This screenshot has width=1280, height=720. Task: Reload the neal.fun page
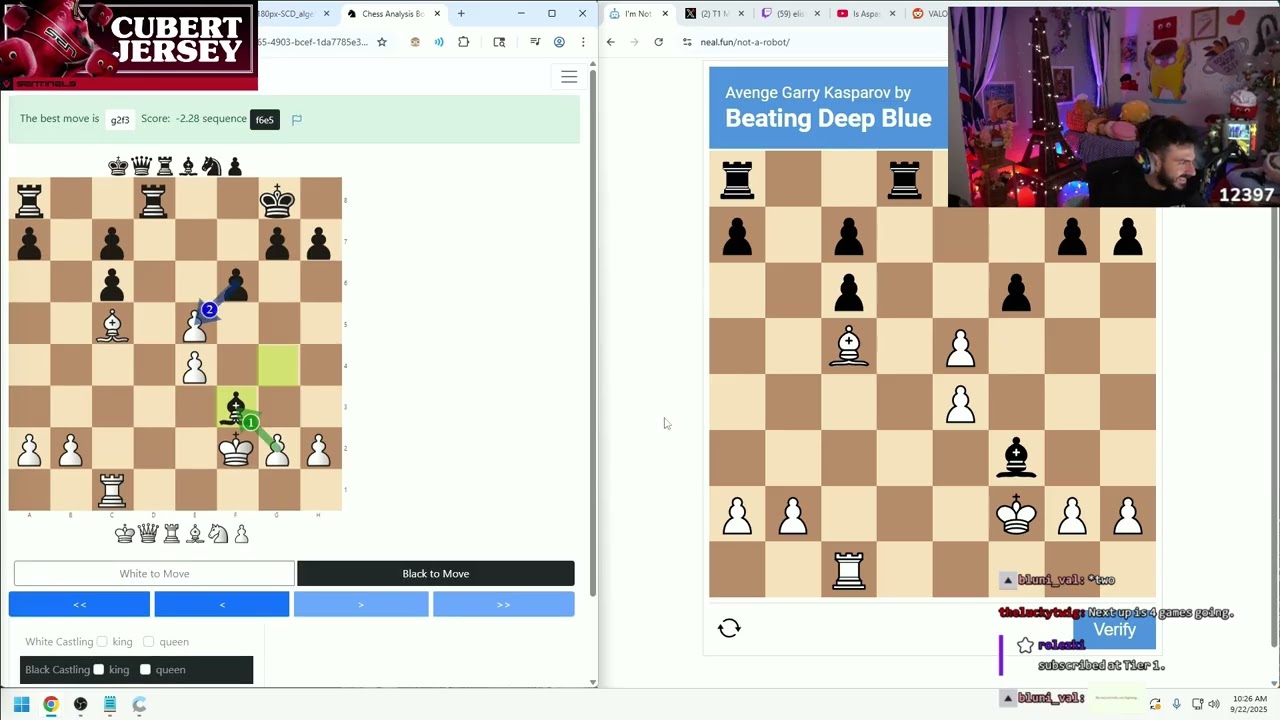(658, 42)
